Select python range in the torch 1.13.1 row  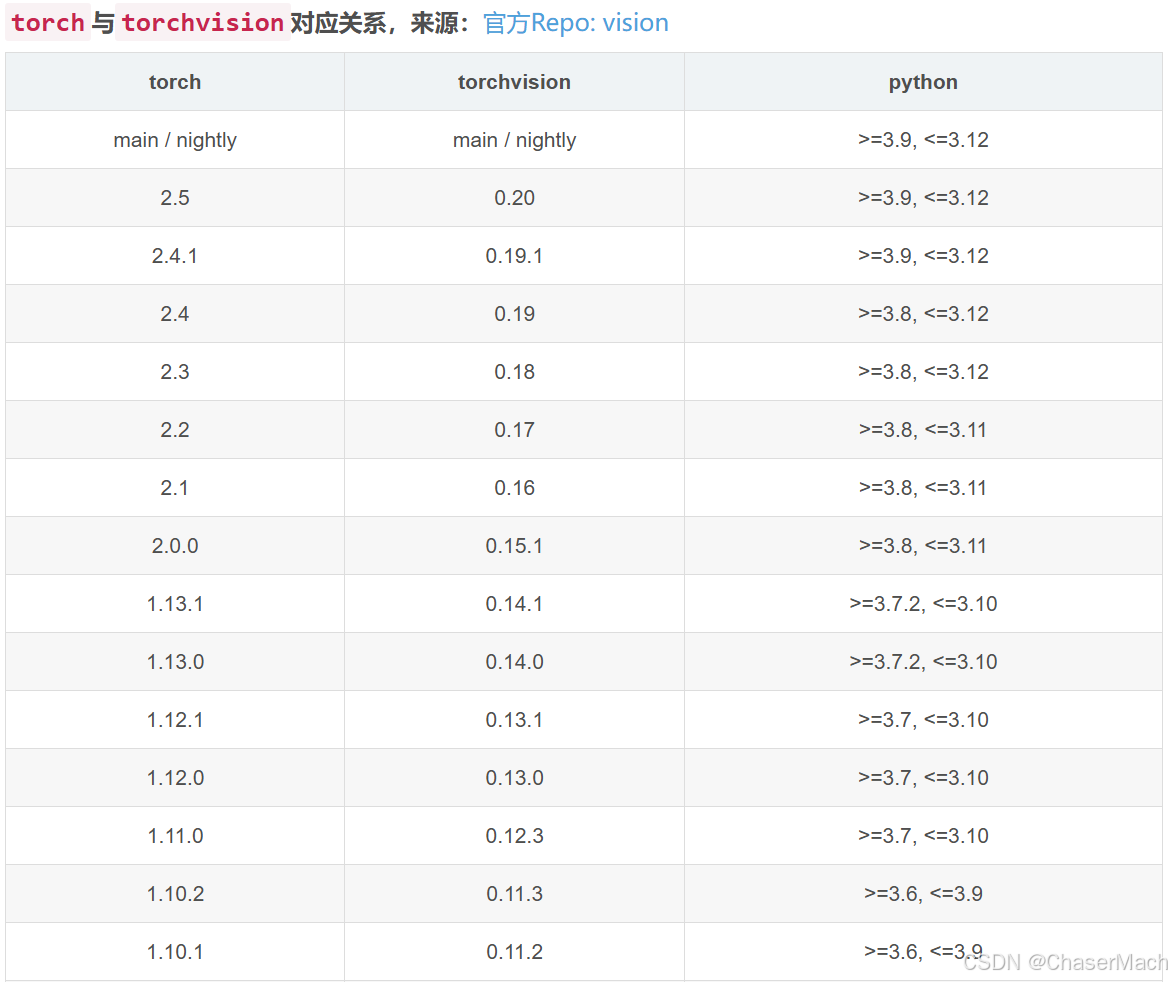(923, 604)
